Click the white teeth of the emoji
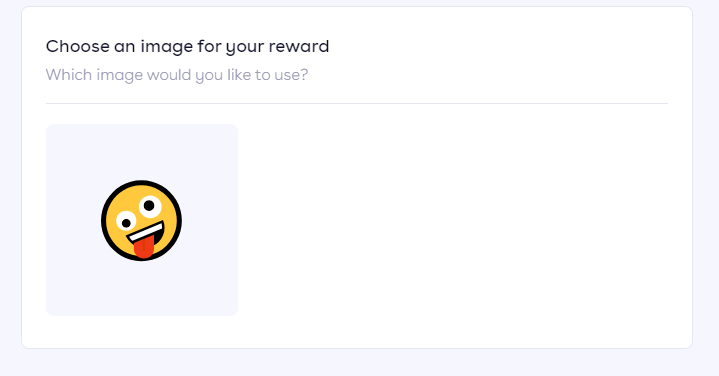Screen dimensions: 719x376 (x=146, y=232)
